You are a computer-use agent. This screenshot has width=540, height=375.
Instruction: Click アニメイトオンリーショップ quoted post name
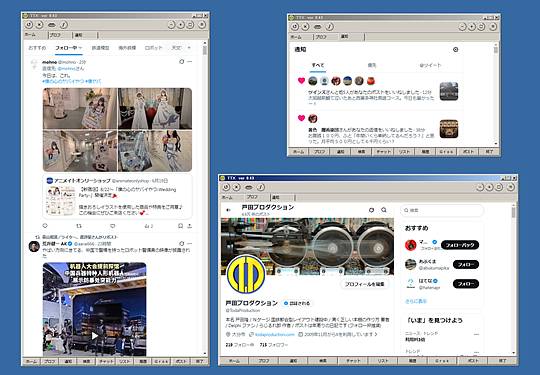tap(82, 180)
